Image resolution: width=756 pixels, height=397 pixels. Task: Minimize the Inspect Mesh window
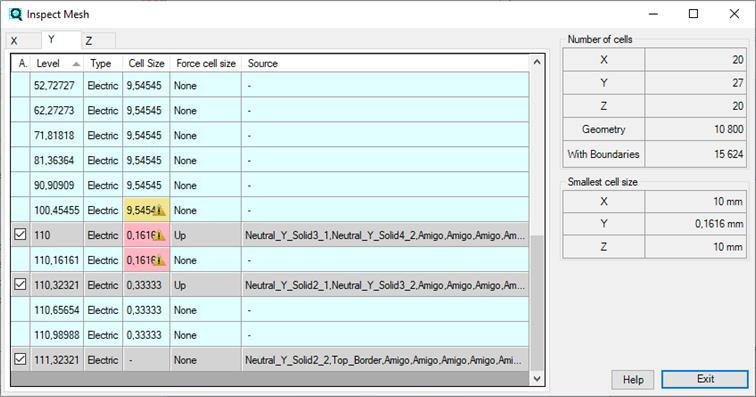[653, 14]
